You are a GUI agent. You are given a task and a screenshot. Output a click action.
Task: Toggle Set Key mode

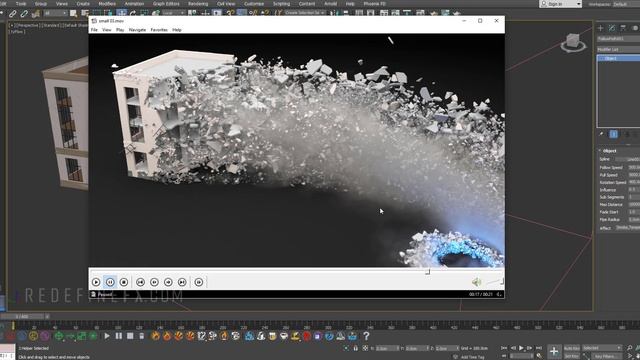click(x=571, y=356)
